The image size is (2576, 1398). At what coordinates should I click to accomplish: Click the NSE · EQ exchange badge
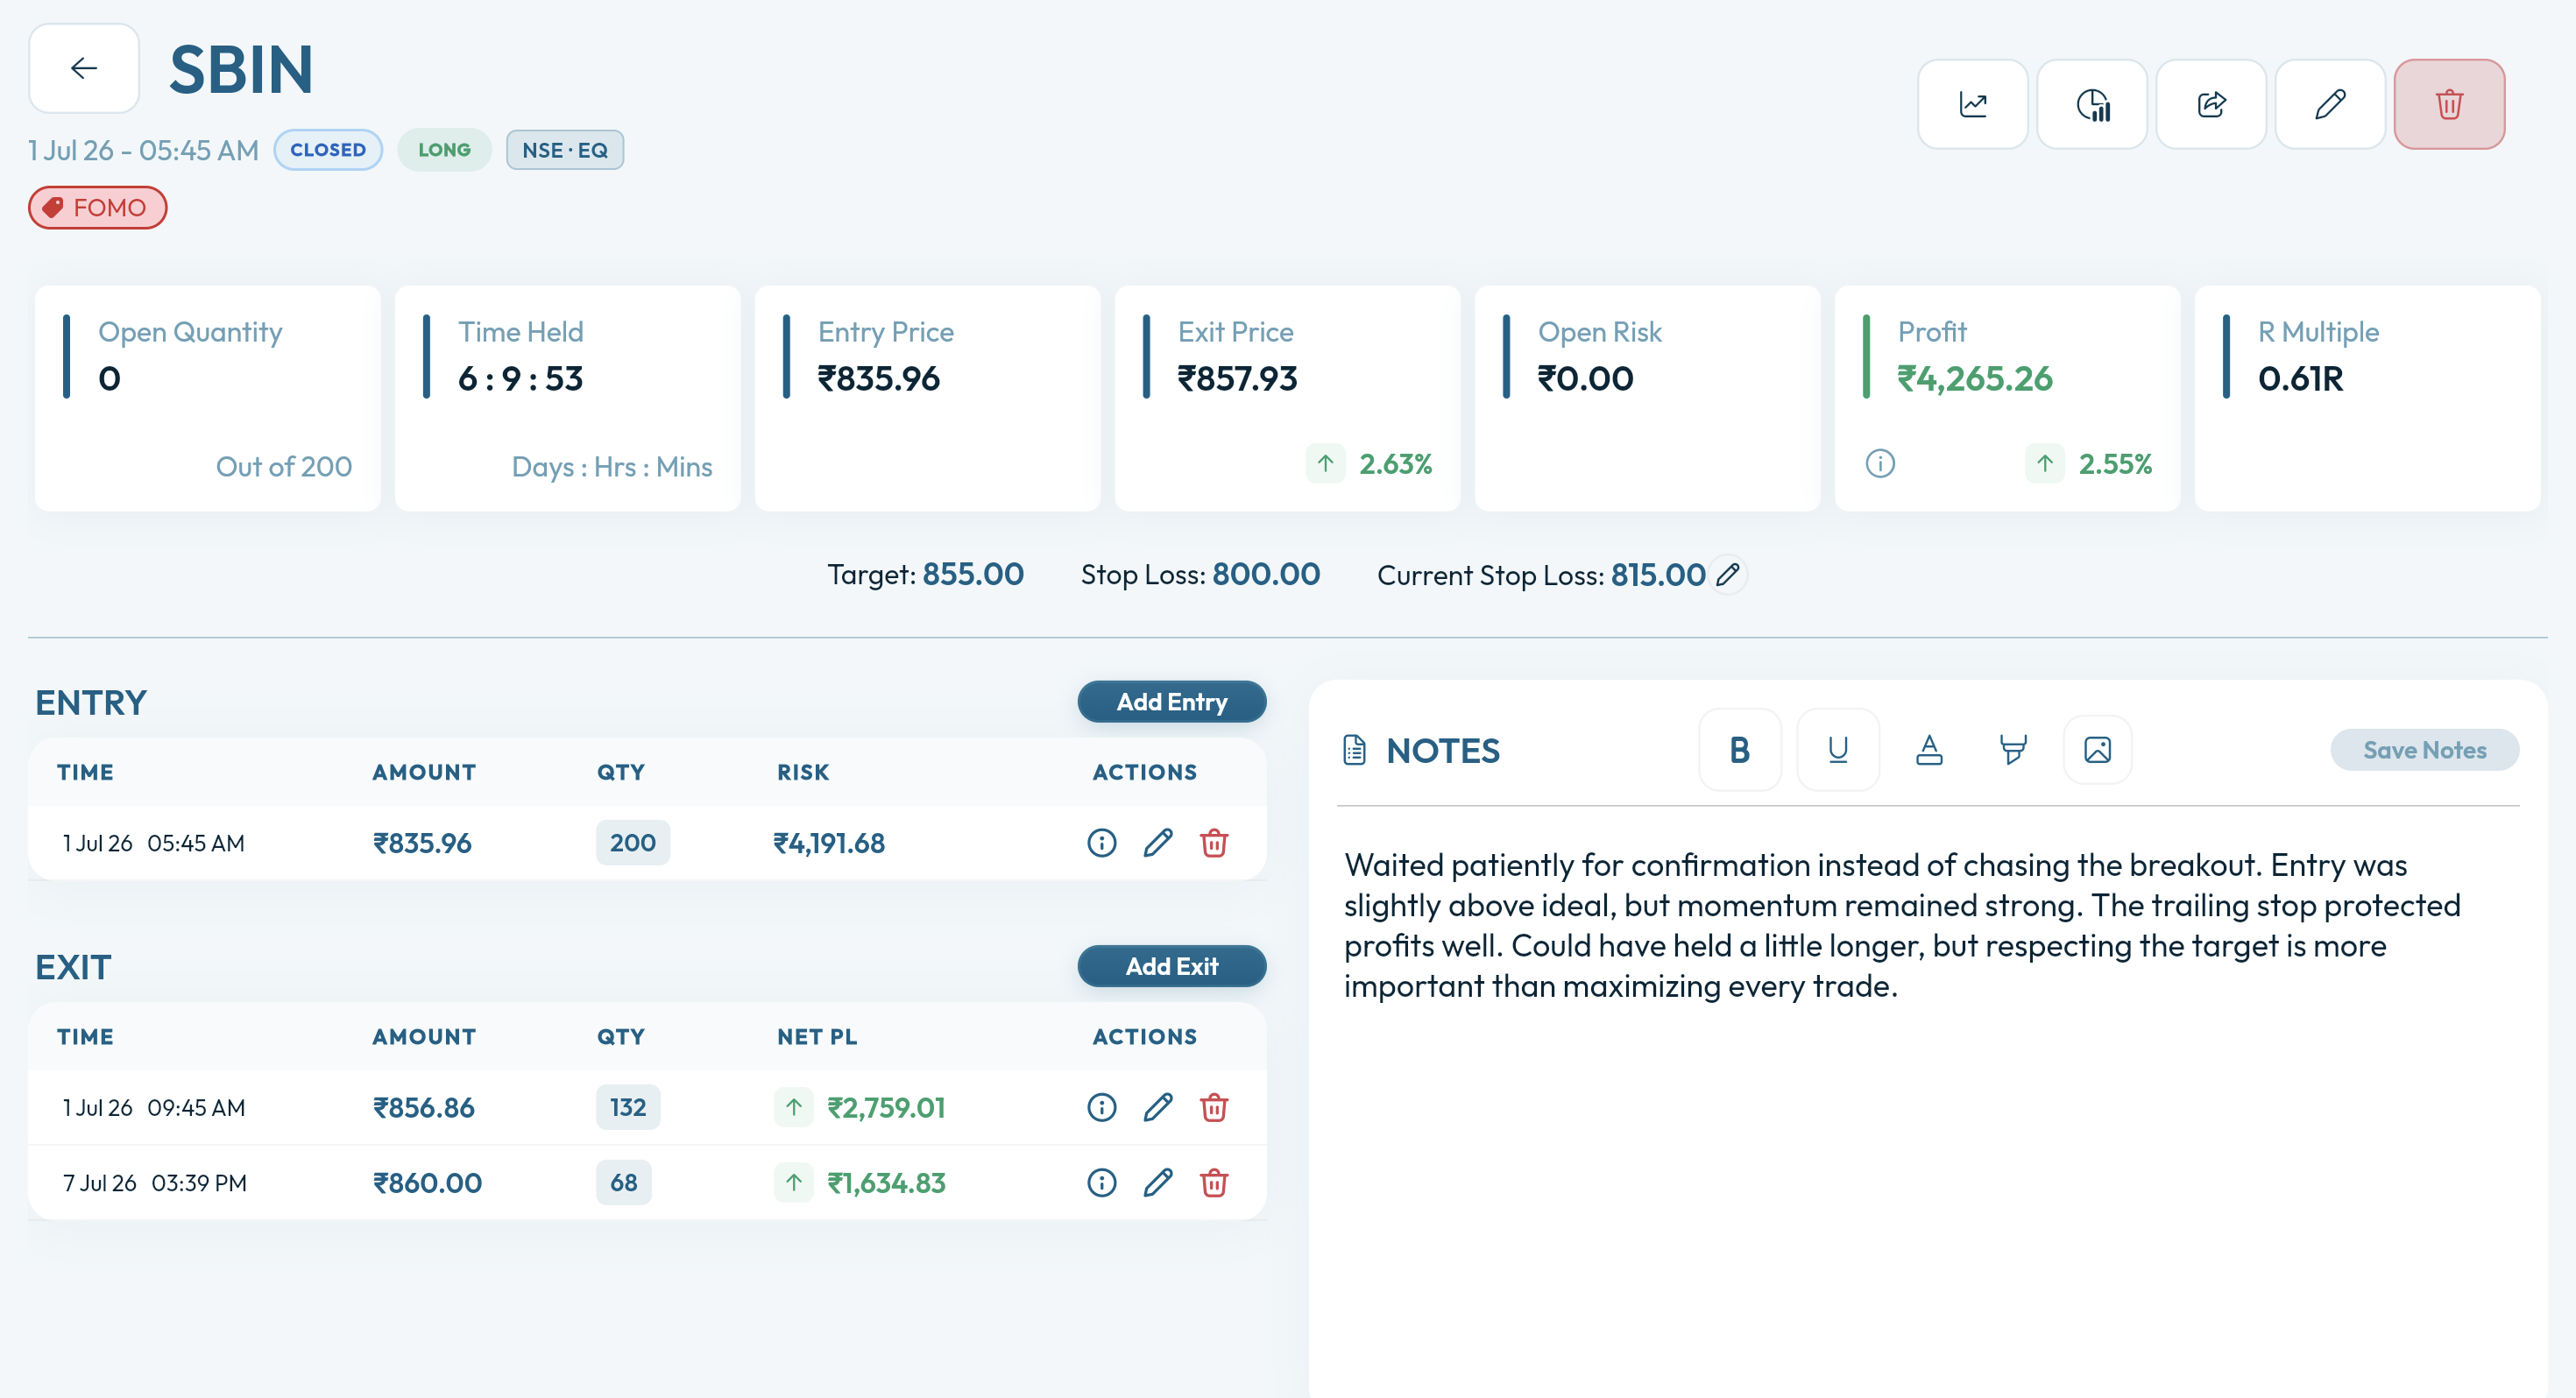564,150
